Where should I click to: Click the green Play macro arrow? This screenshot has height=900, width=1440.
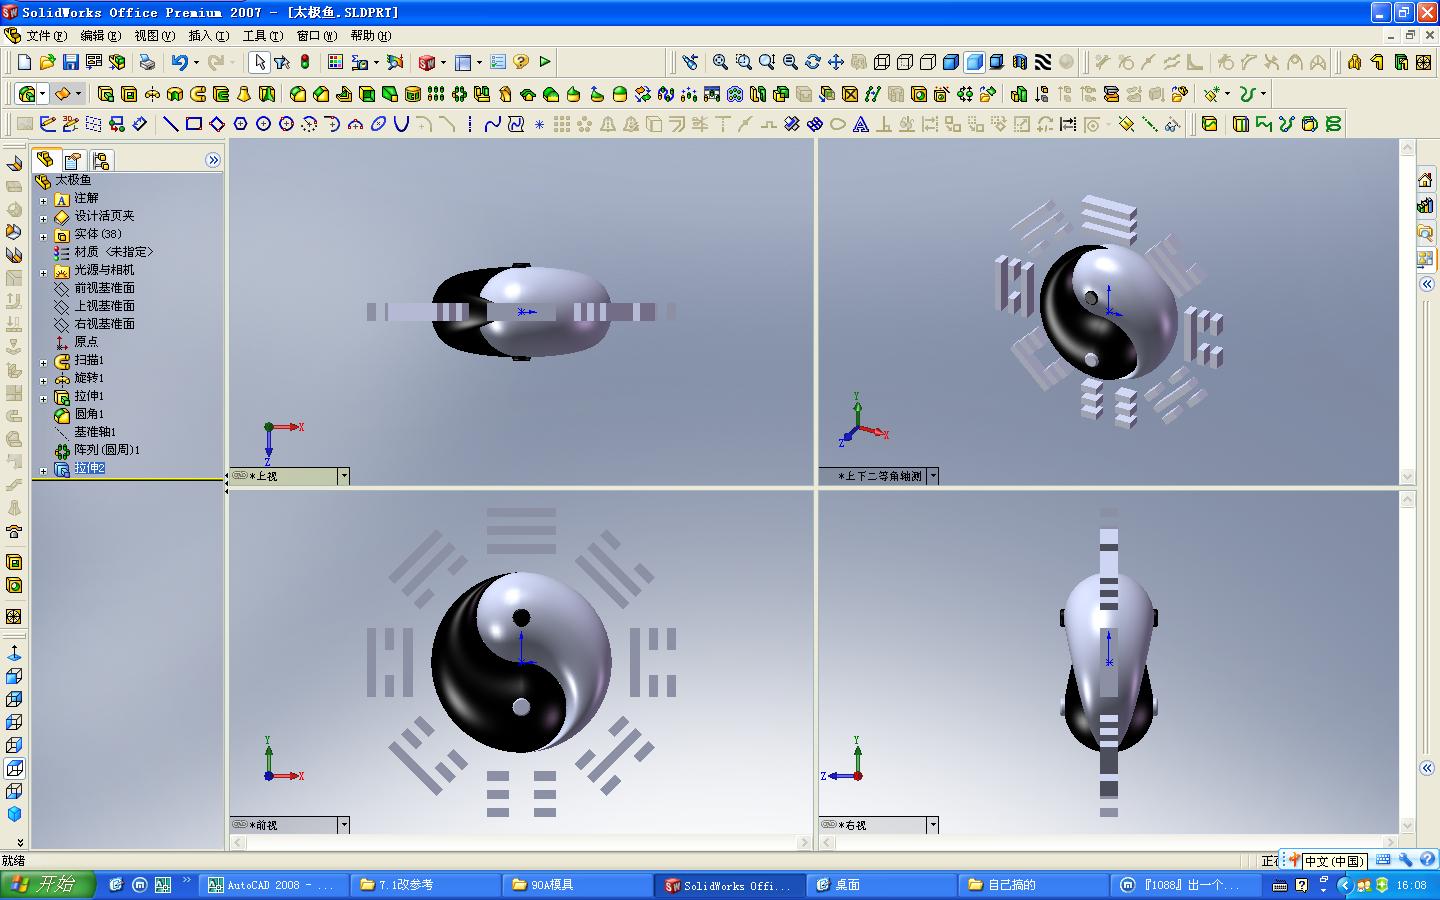pyautogui.click(x=545, y=62)
